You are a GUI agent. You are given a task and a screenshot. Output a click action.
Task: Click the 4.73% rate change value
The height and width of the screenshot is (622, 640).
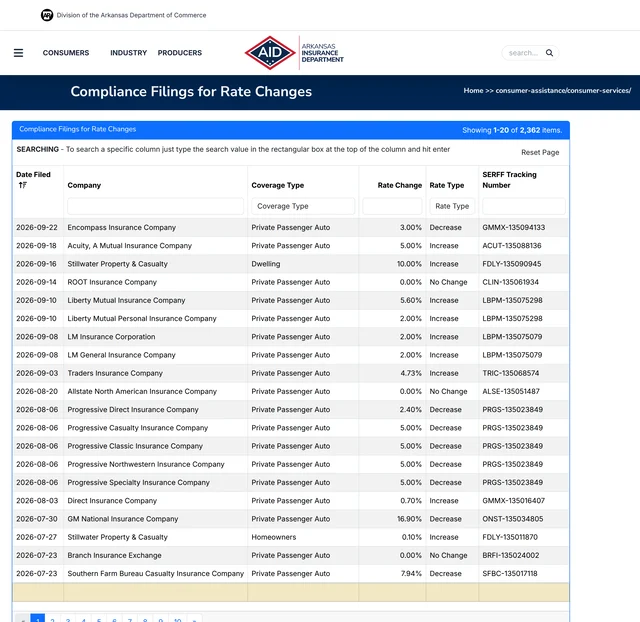(x=411, y=373)
